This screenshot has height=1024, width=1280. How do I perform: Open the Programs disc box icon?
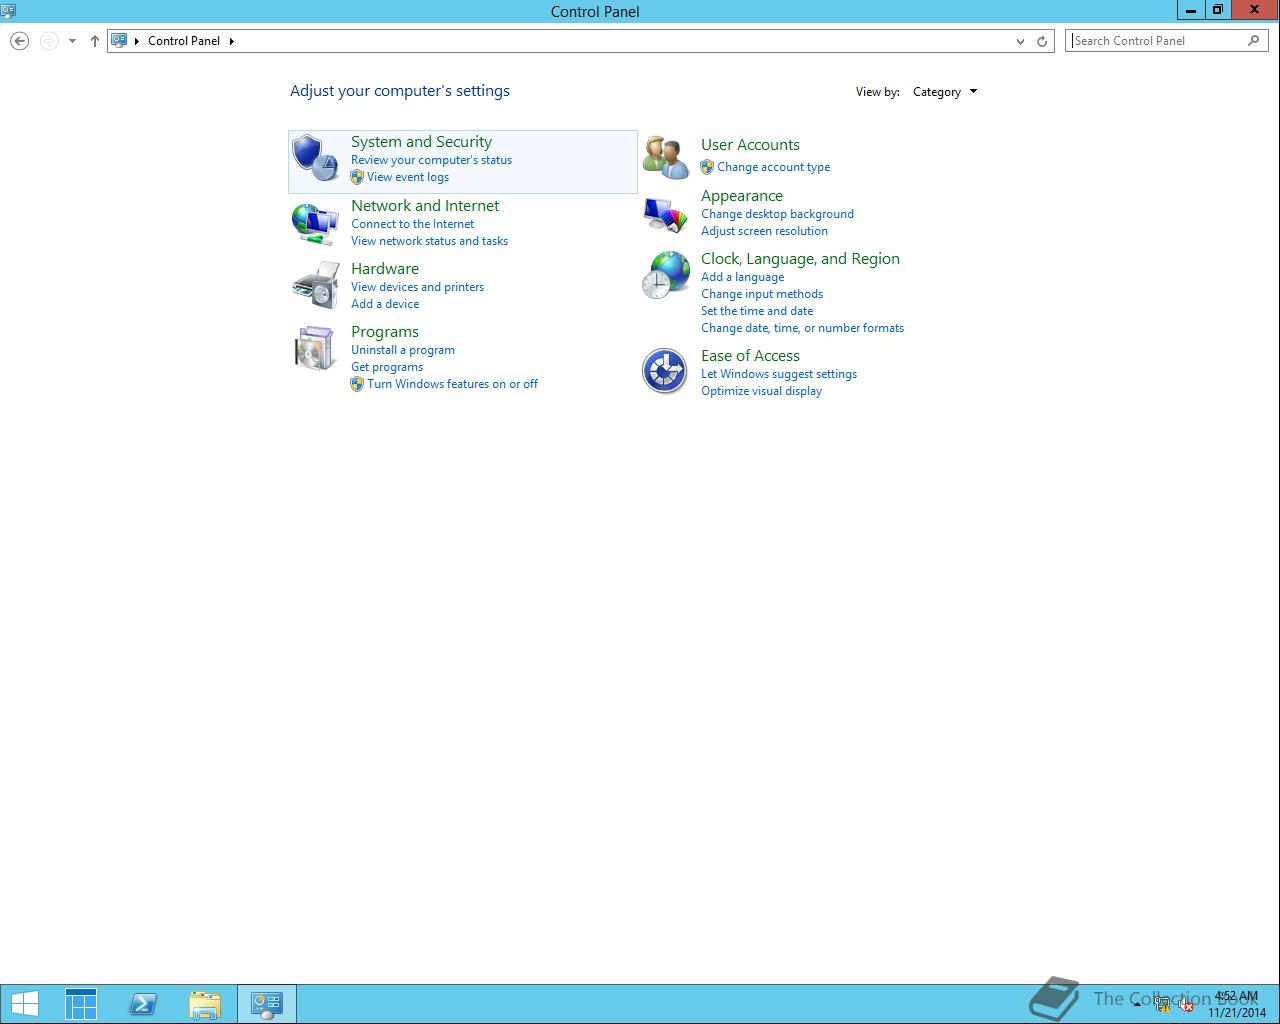315,348
